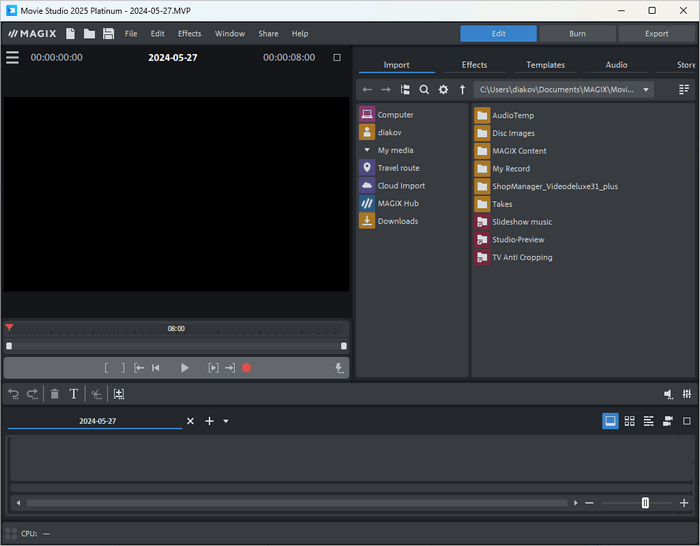Click the Export button
Screen dimensions: 700x546
(656, 34)
